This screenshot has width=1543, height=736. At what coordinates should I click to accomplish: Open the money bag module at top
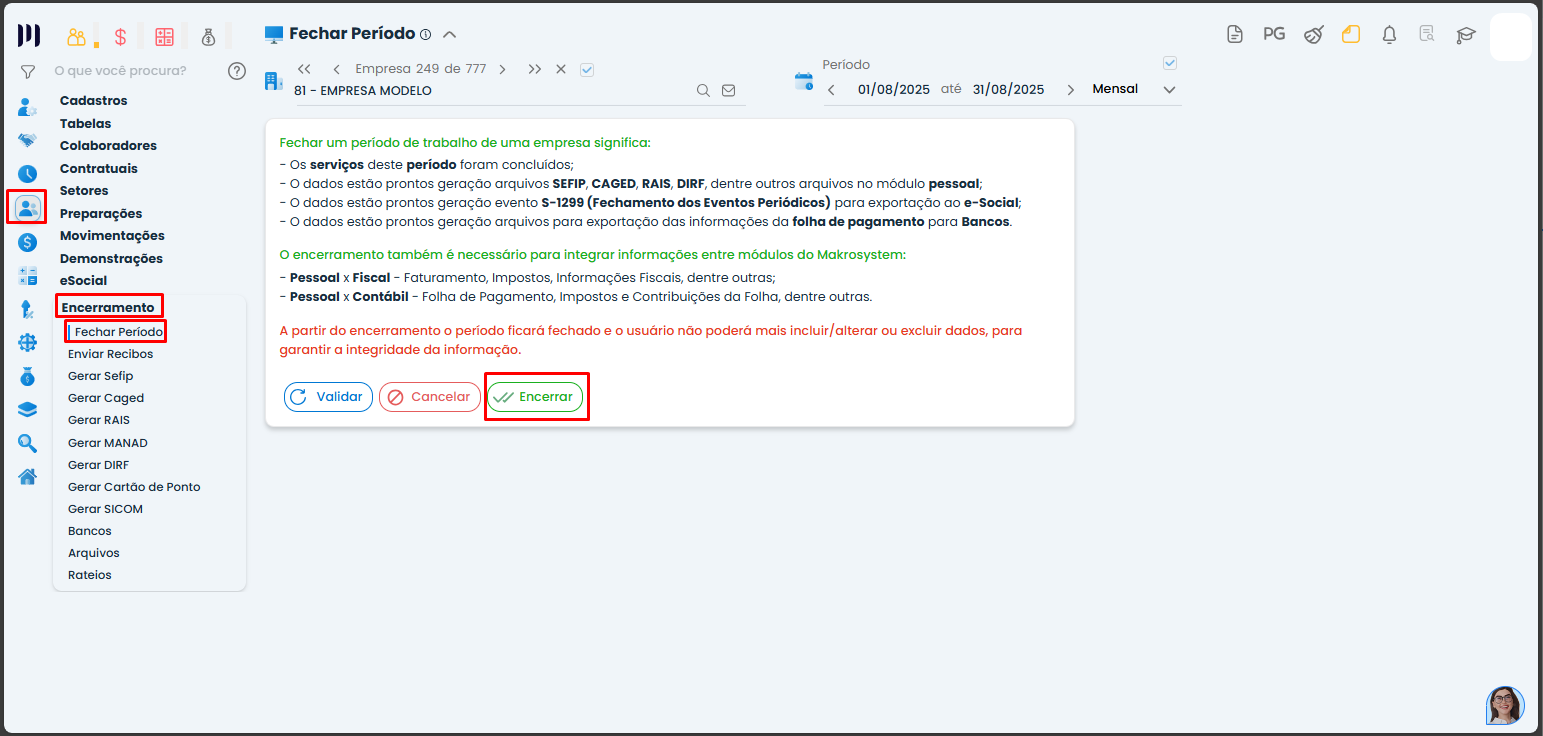tap(208, 37)
